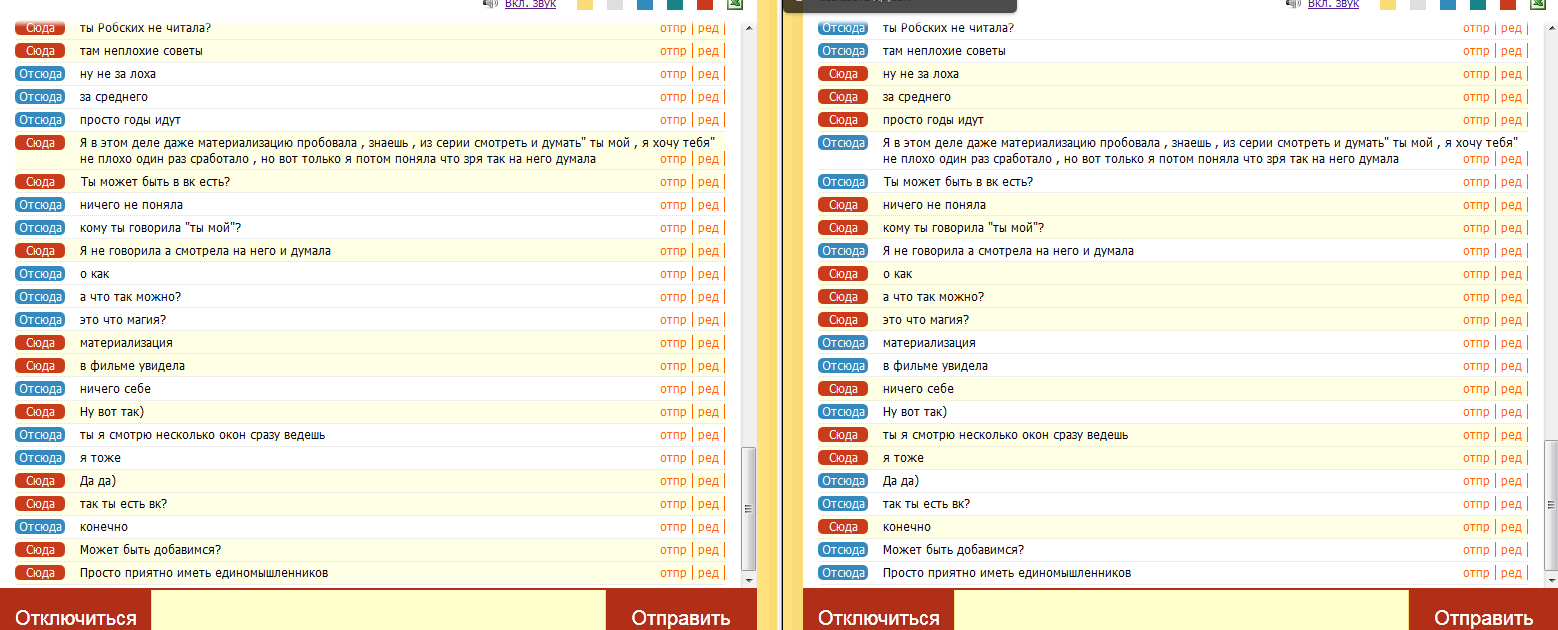Focus the message input field in the left chat

tap(378, 611)
